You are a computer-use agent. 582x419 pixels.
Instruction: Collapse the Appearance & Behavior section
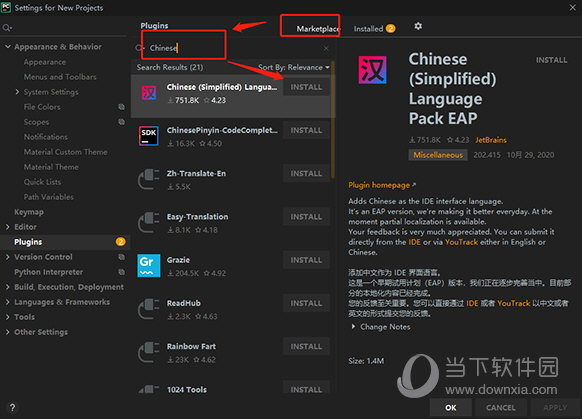pyautogui.click(x=7, y=47)
